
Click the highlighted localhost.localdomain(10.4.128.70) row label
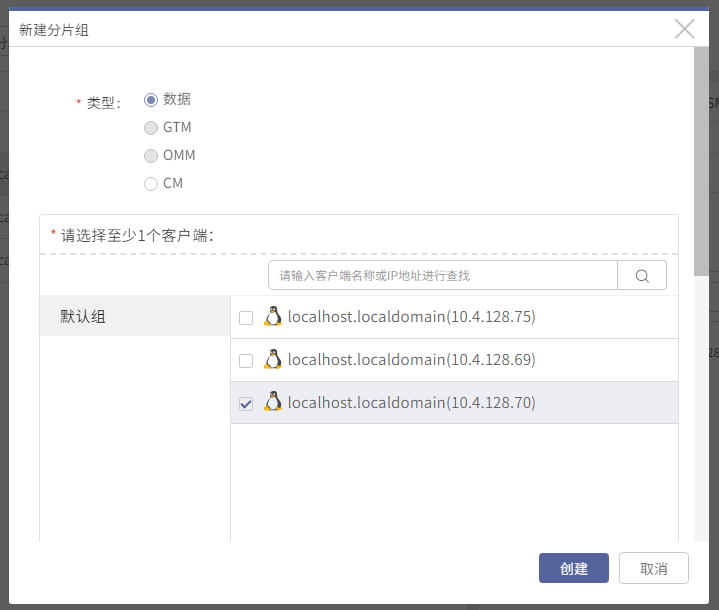point(411,402)
